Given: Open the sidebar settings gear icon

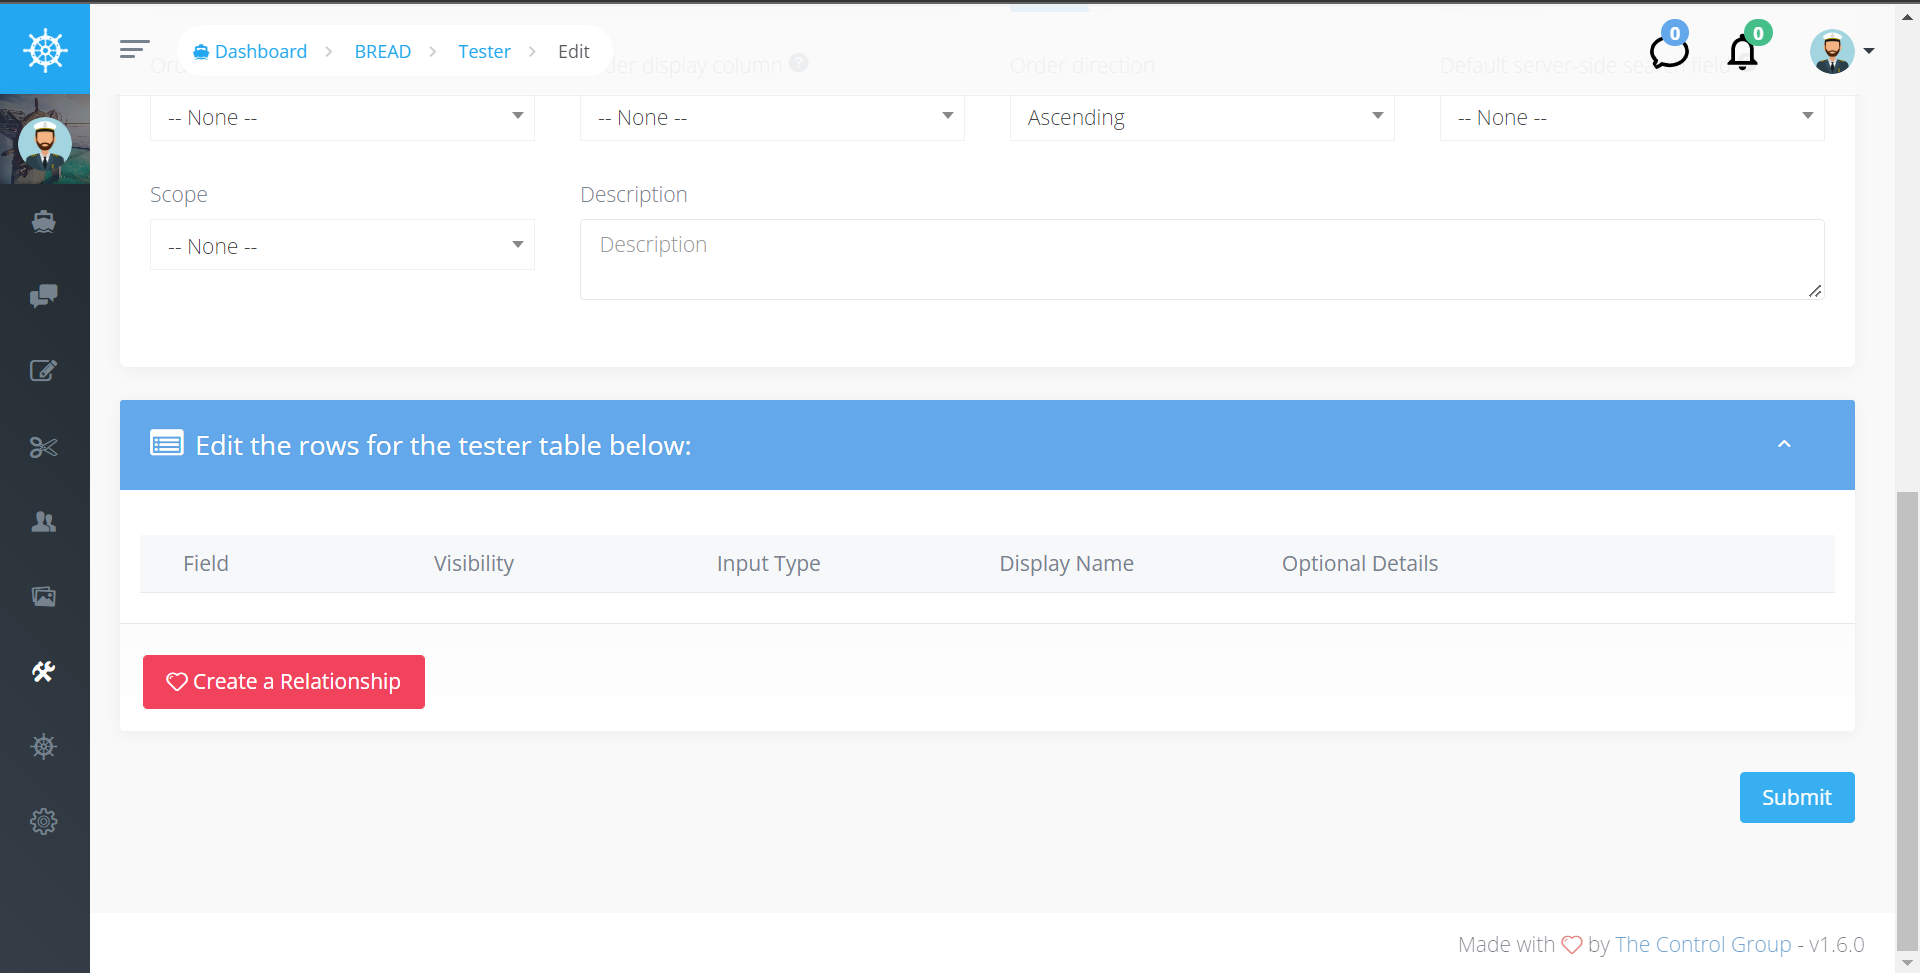Looking at the screenshot, I should pos(44,822).
